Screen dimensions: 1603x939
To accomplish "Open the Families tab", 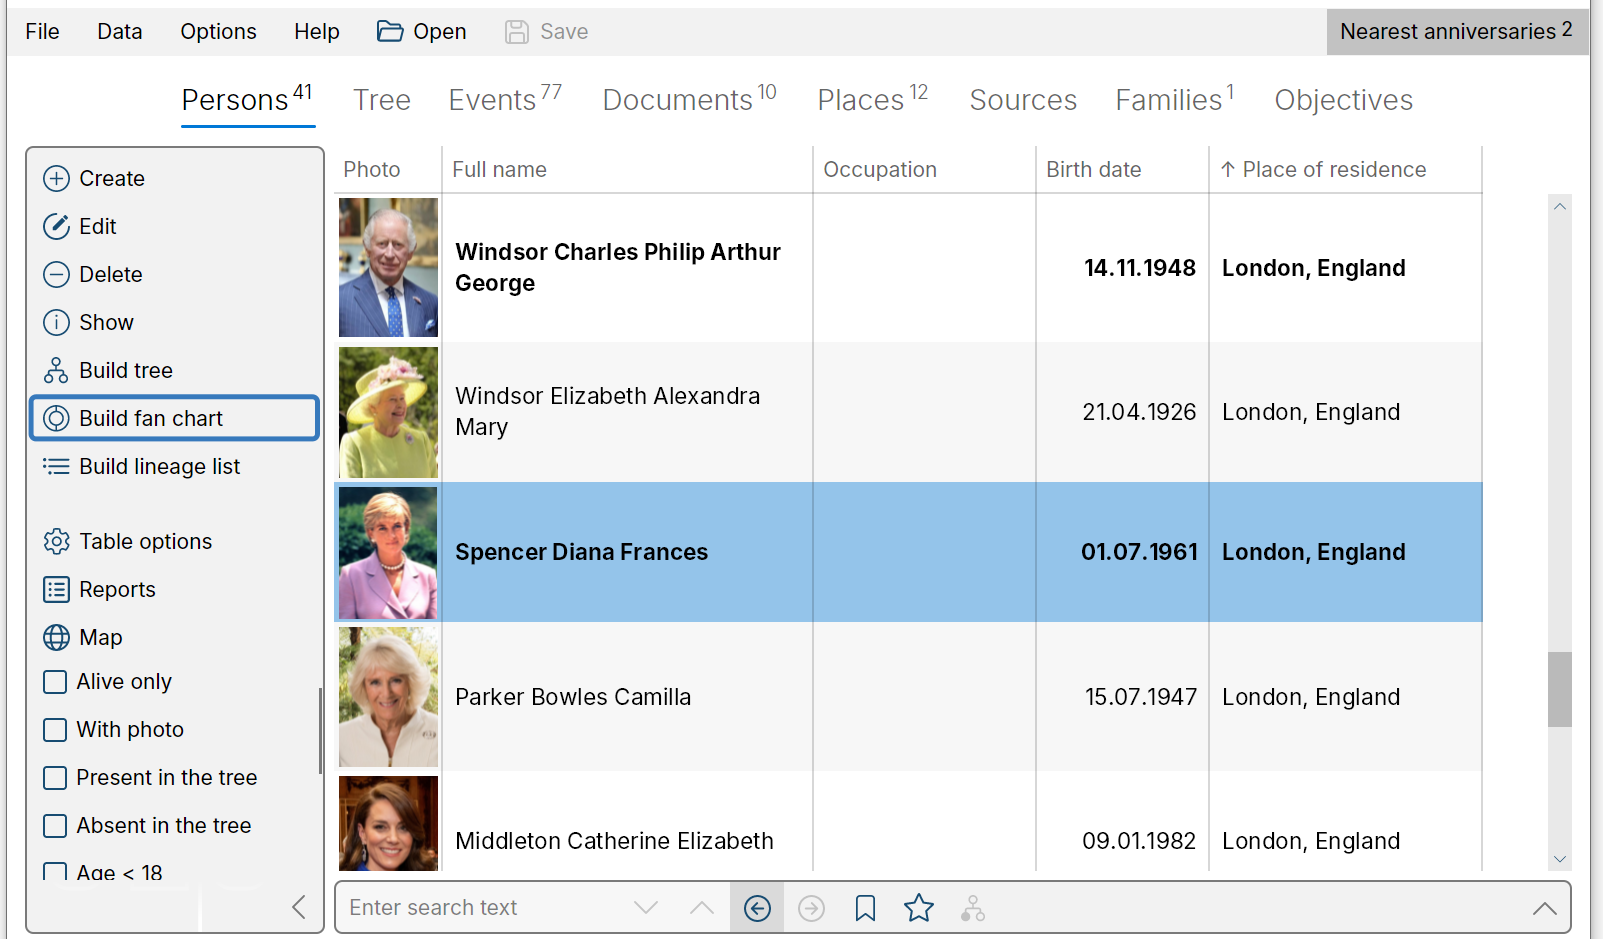I will pyautogui.click(x=1174, y=100).
